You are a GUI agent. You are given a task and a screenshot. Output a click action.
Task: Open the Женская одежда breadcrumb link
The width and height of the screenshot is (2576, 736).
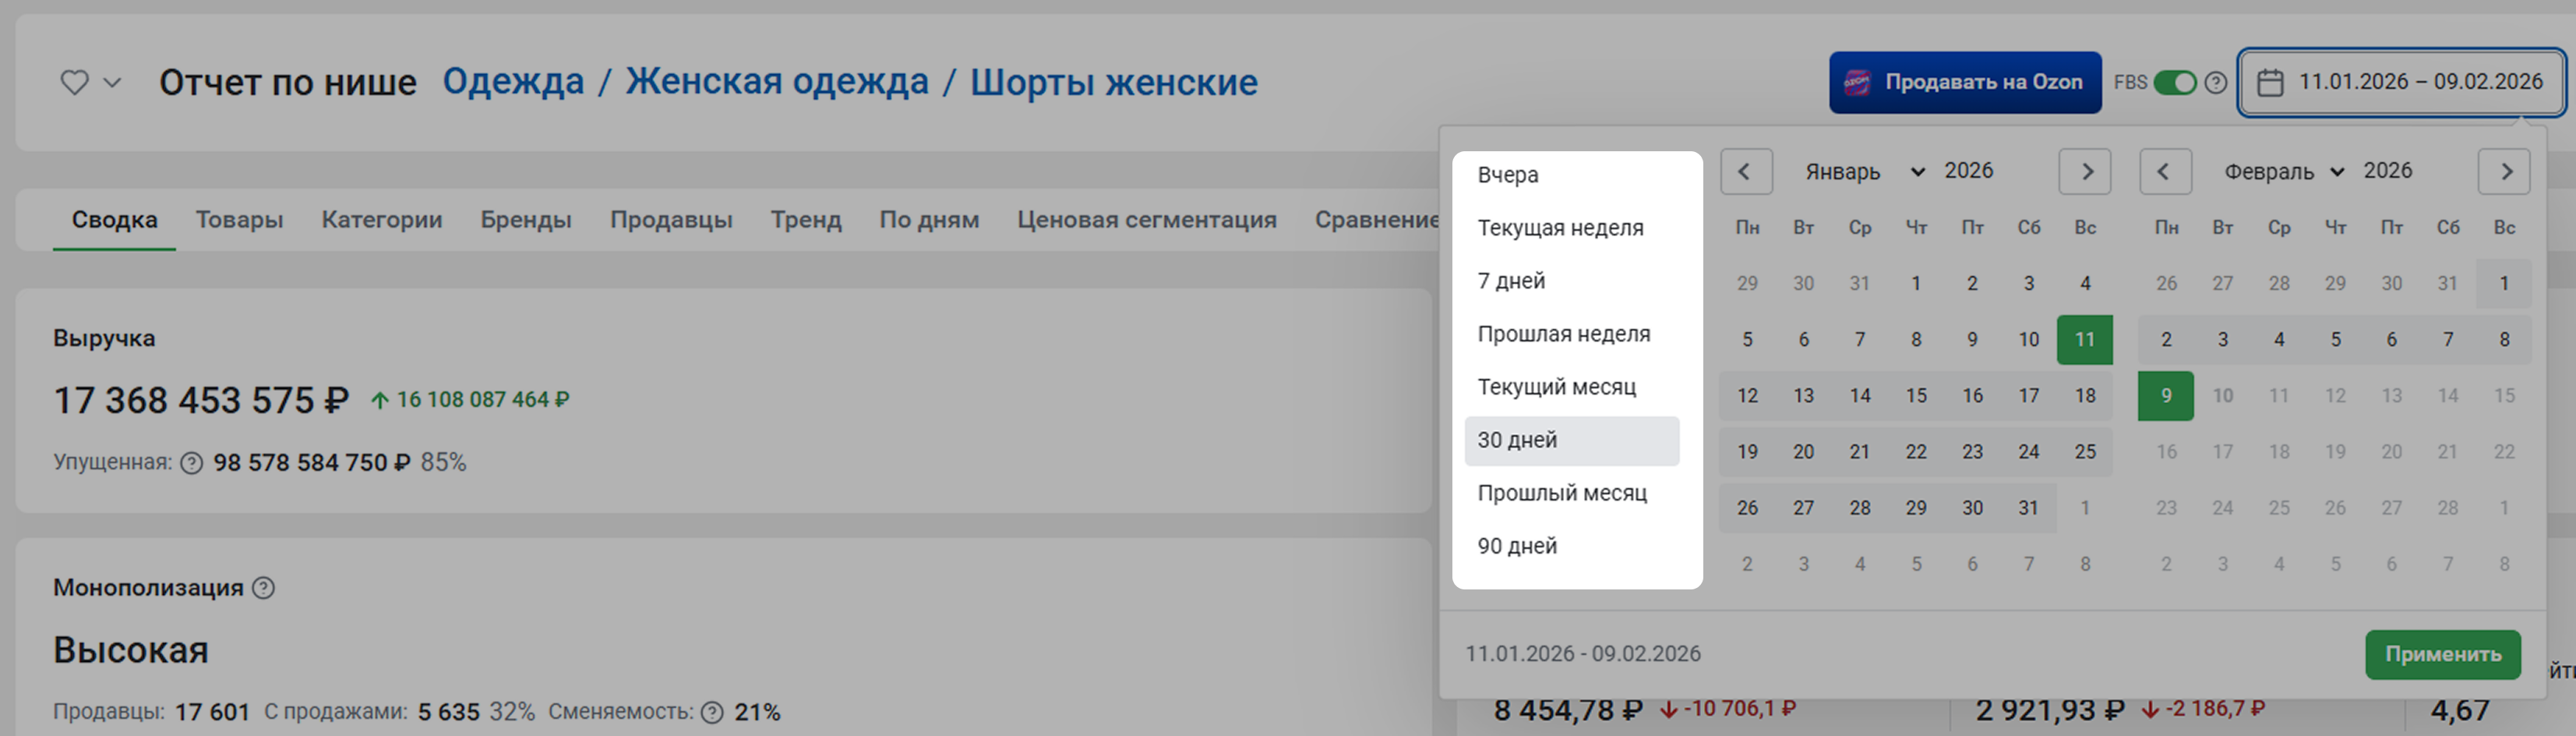776,82
